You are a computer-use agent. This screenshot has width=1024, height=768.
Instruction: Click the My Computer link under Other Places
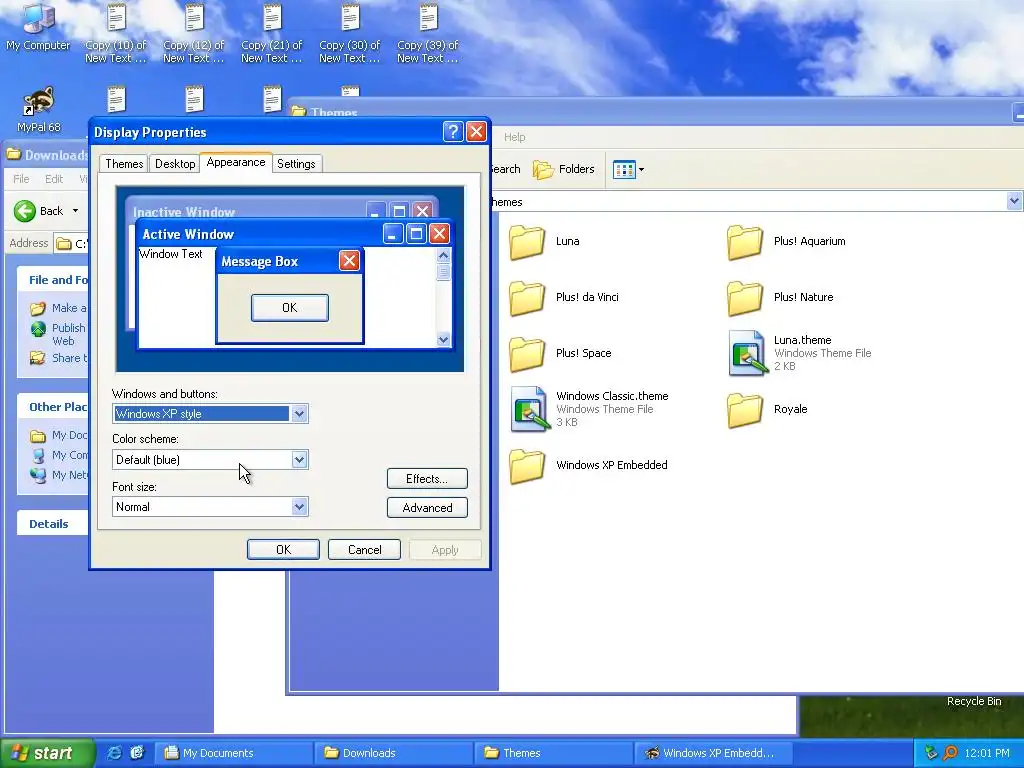click(x=70, y=455)
